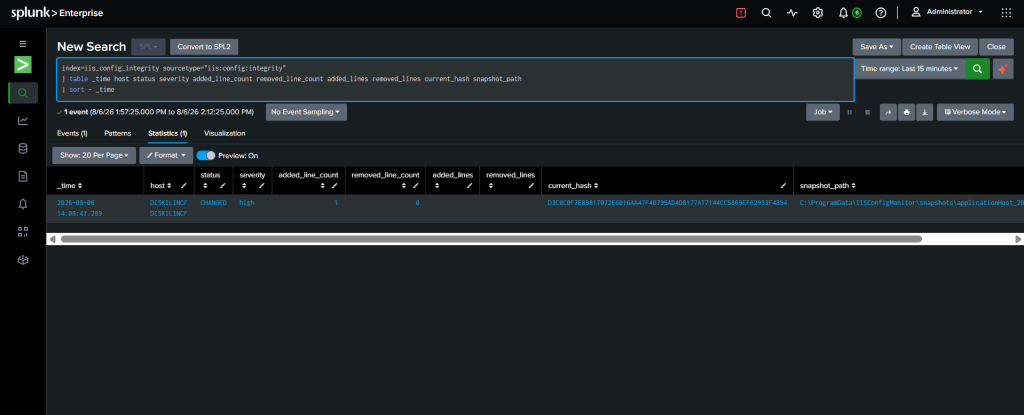Click the header search magnifier icon
Viewport: 1024px width, 415px height.
(x=767, y=12)
